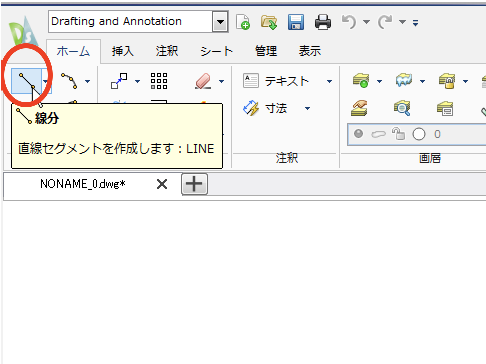Select the NONAME_0.dwg document tab
Viewport: 486px width, 364px height.
[x=83, y=184]
